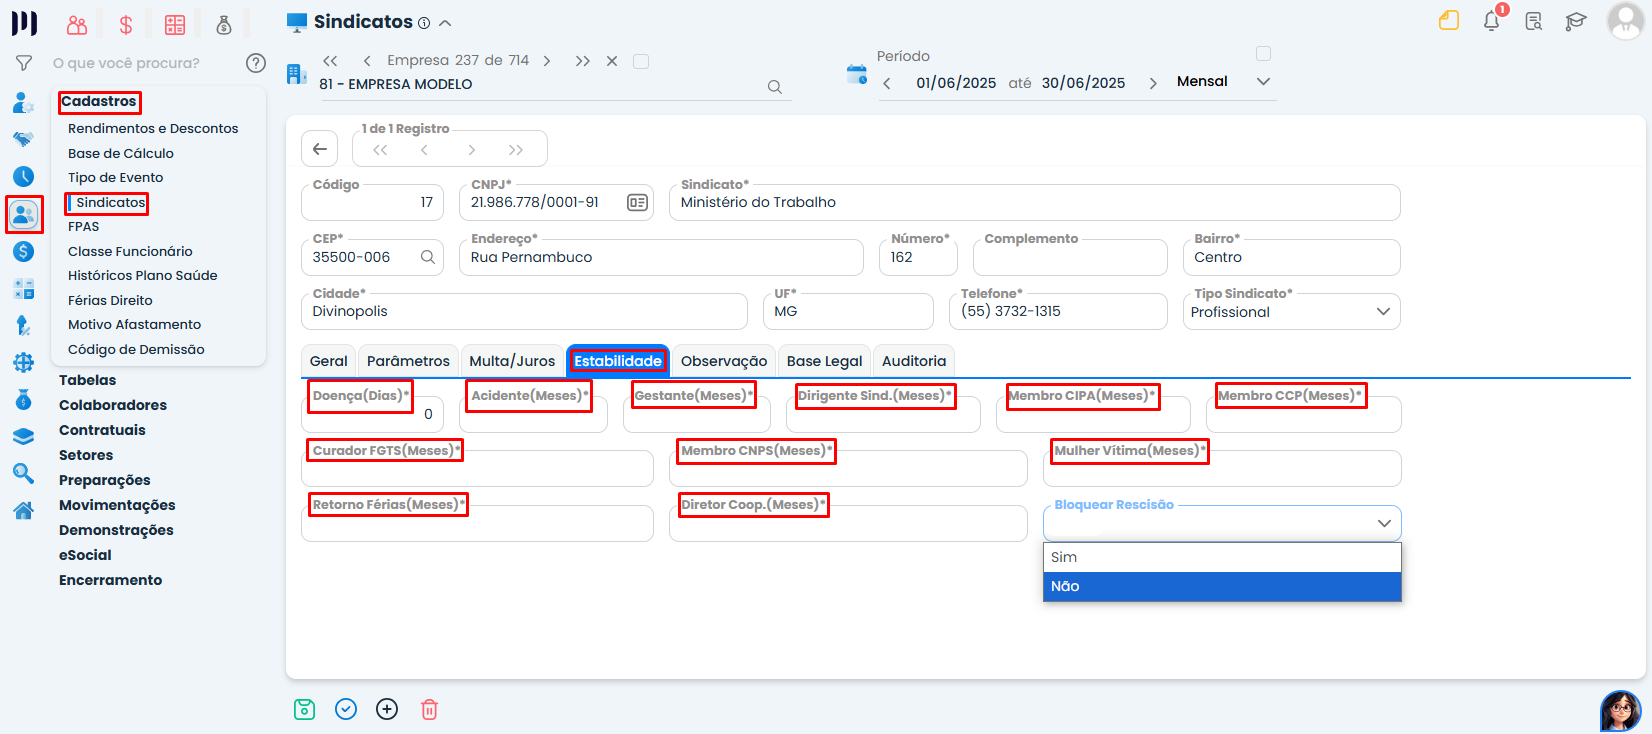Click the green save icon
Screen dimensions: 1652x734
tap(305, 709)
